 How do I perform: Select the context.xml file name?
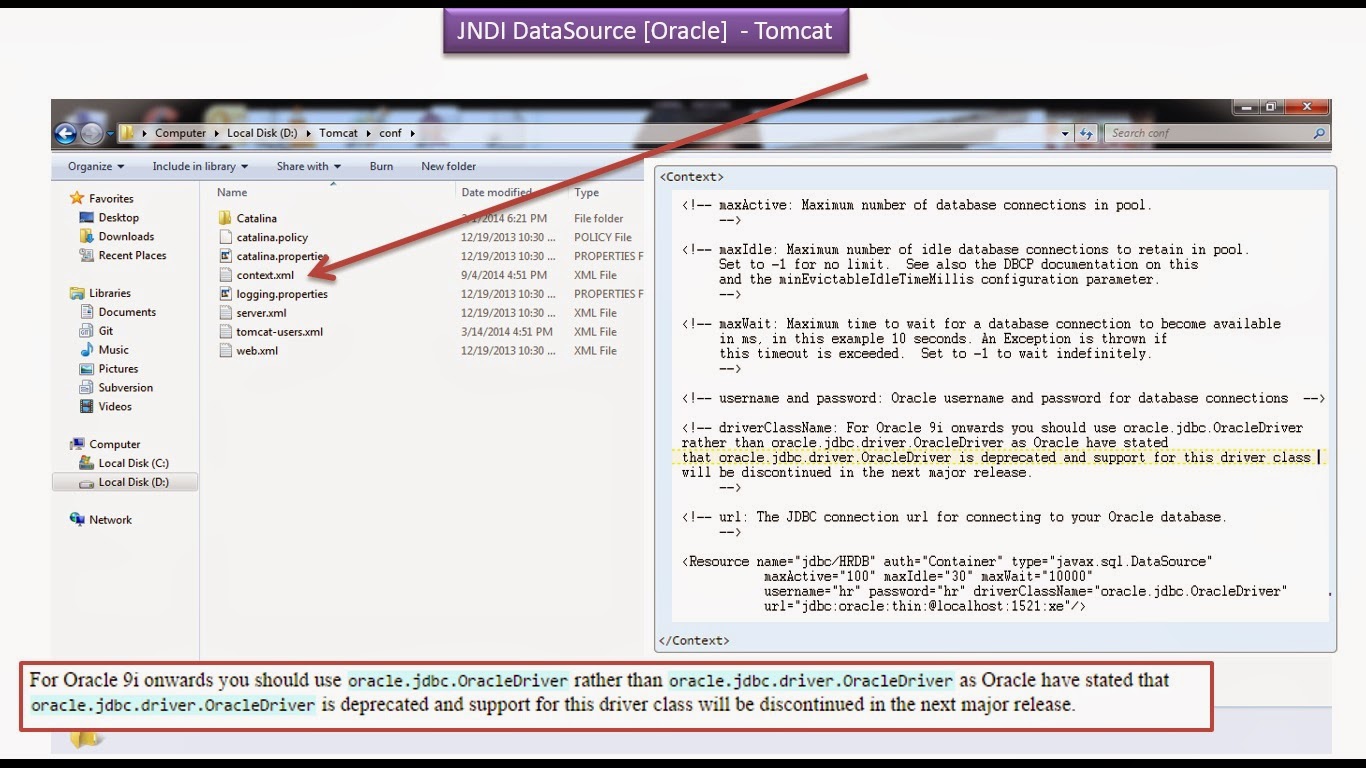[x=265, y=275]
